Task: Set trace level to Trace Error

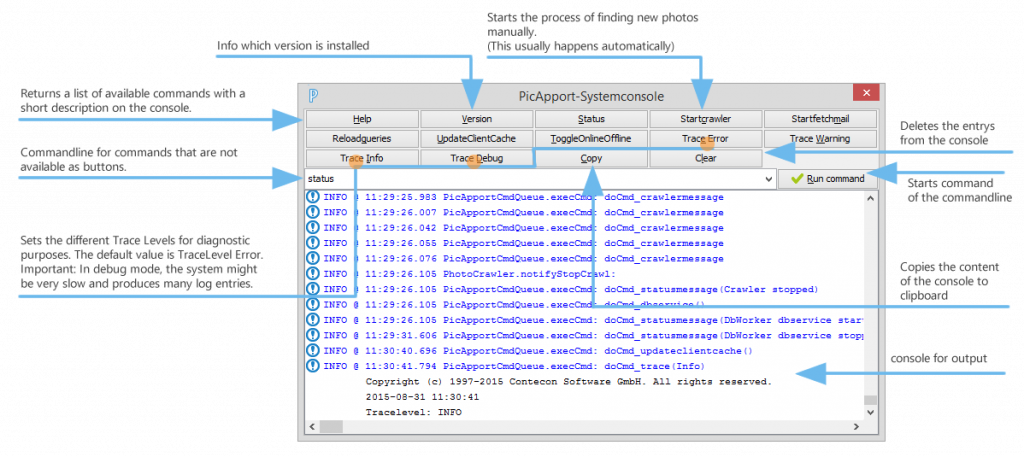Action: pyautogui.click(x=705, y=138)
